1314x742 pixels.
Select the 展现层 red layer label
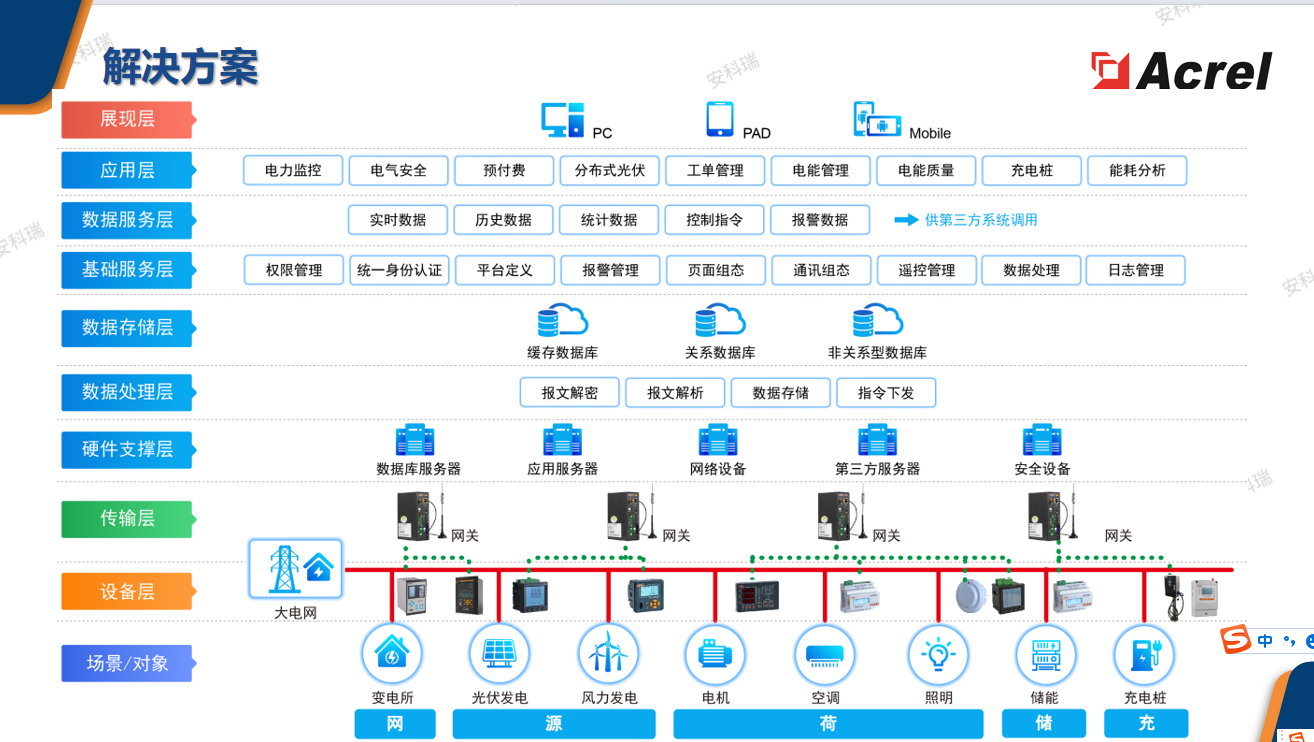pyautogui.click(x=126, y=120)
